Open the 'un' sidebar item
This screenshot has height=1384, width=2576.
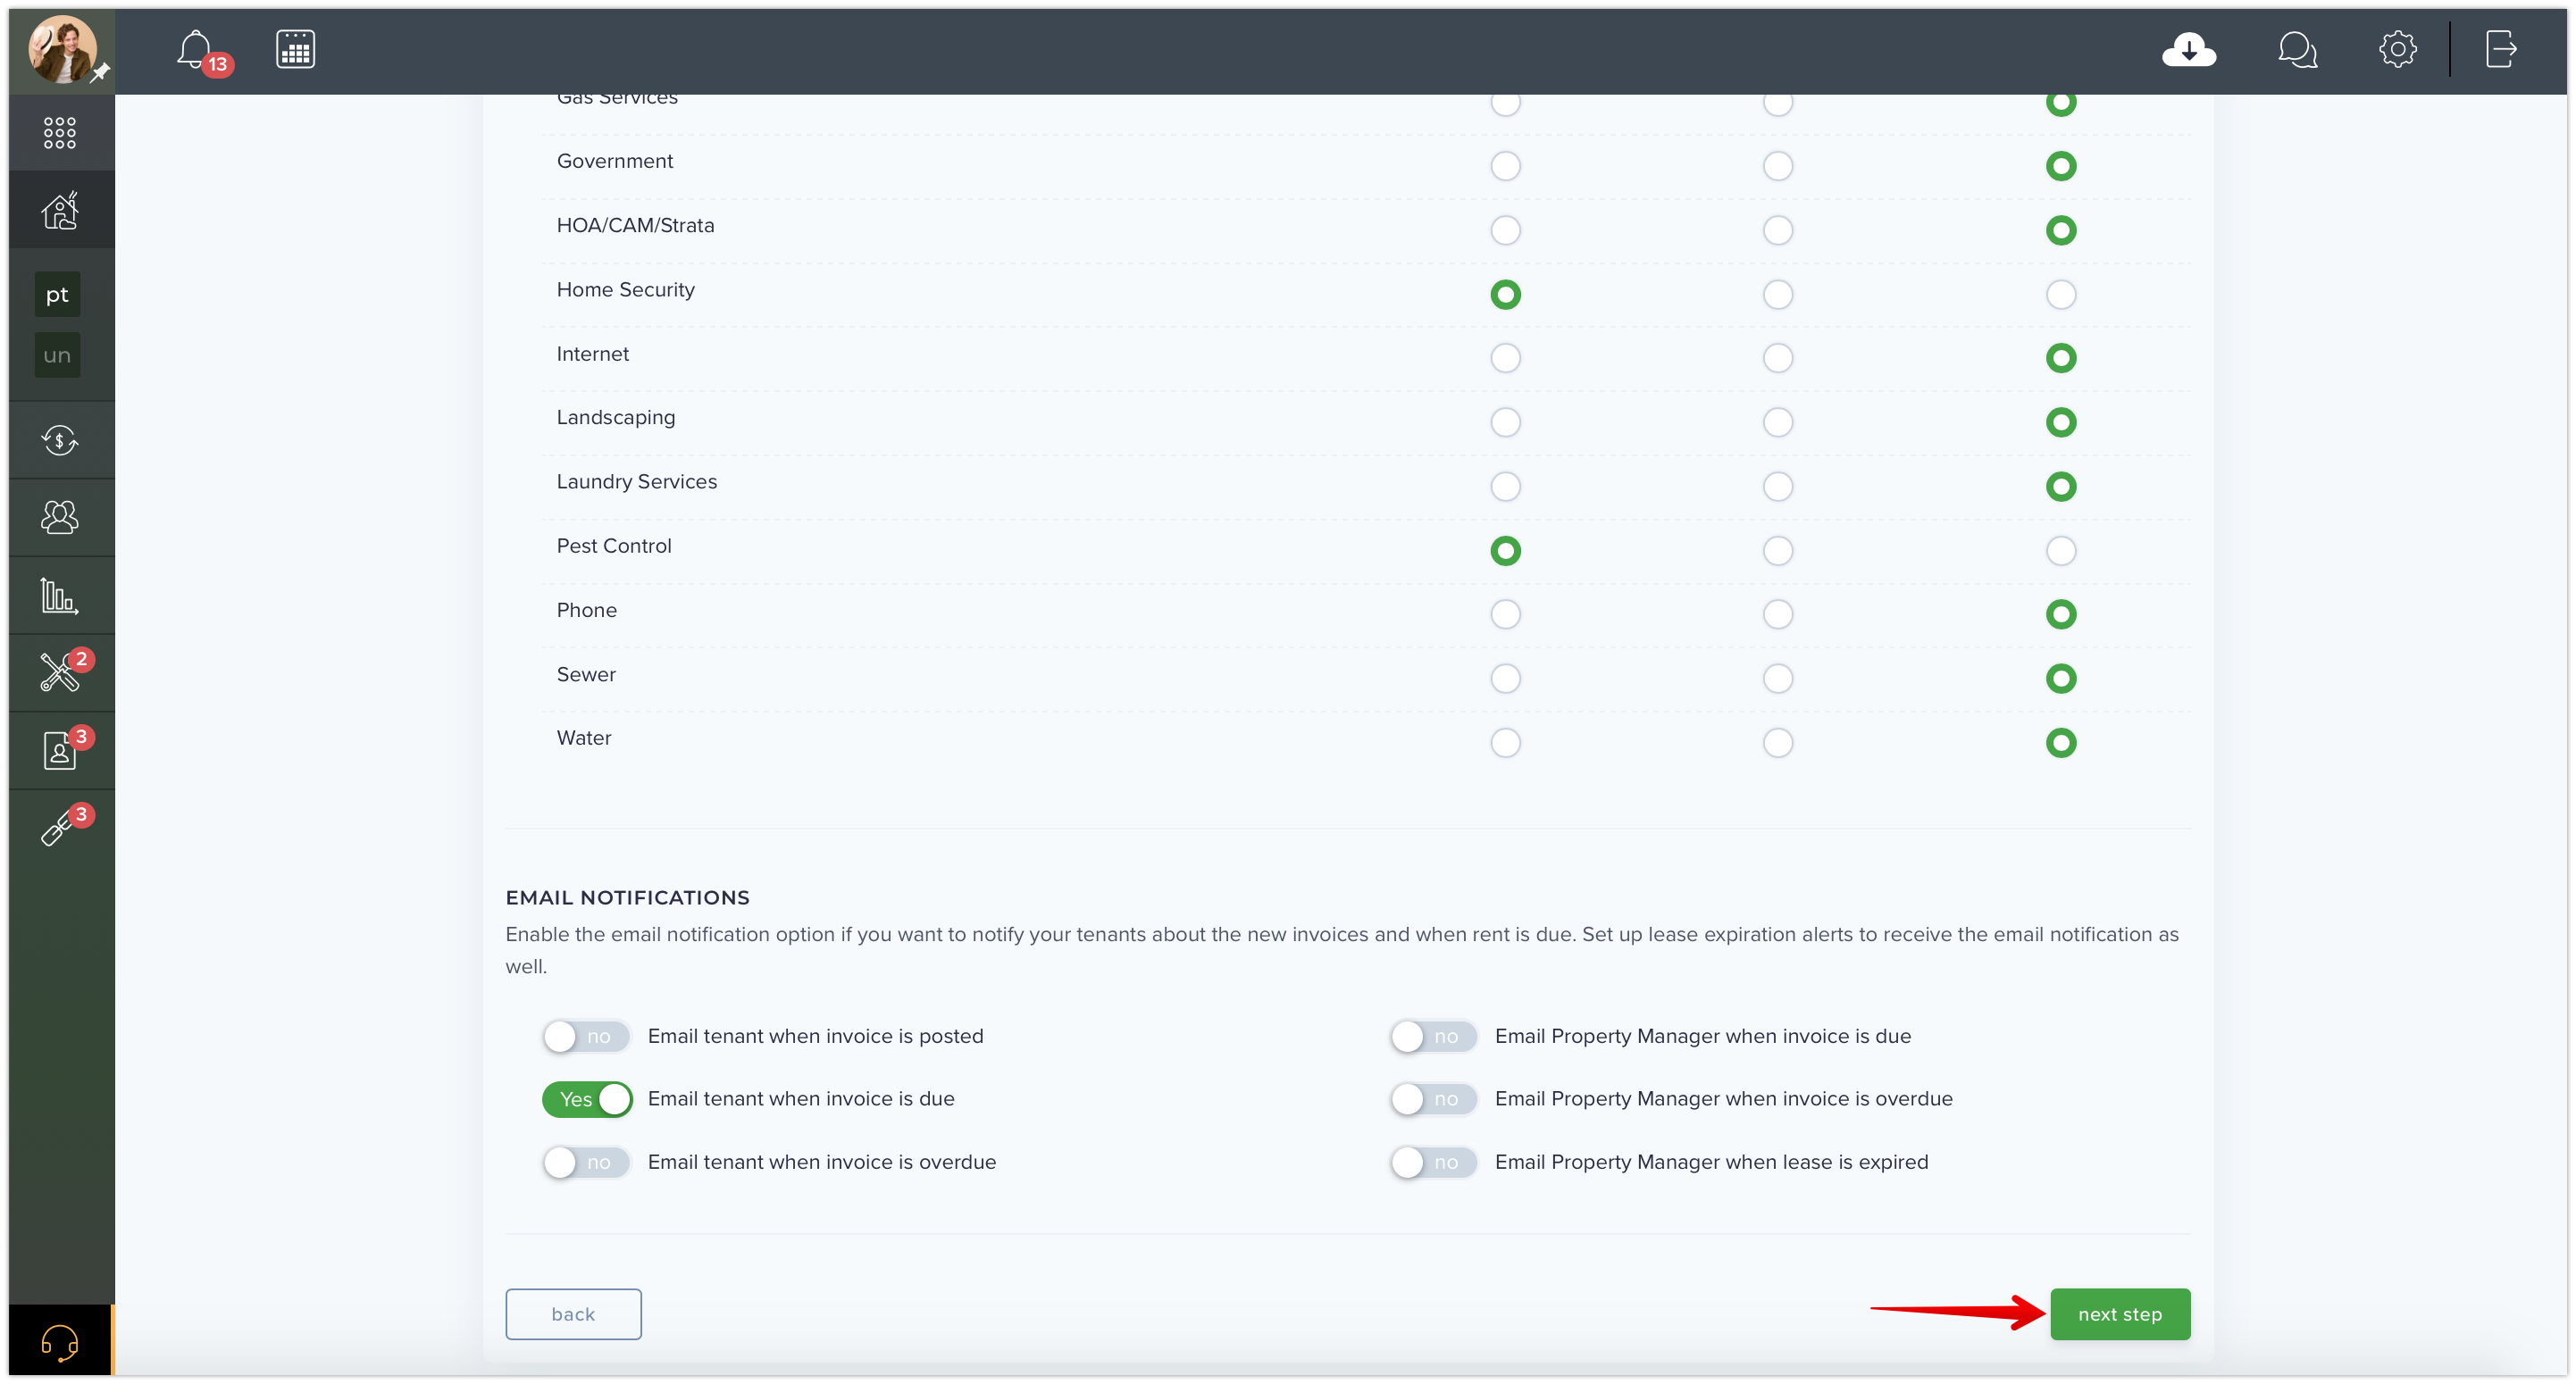click(x=57, y=355)
